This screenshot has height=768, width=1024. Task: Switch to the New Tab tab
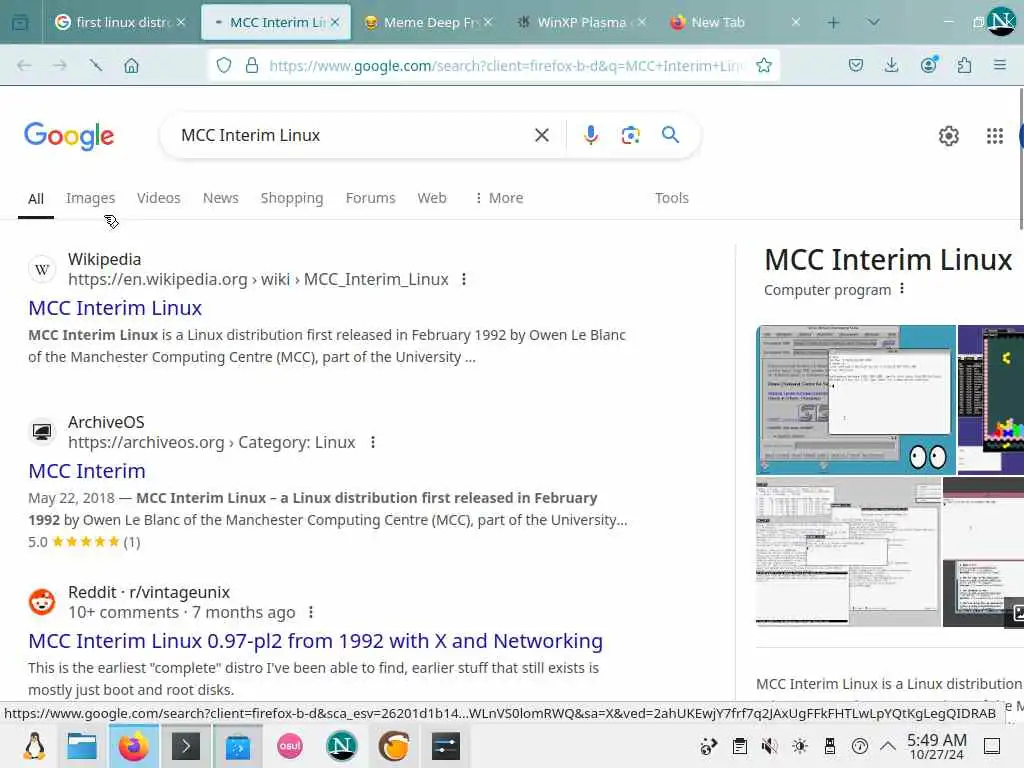735,22
